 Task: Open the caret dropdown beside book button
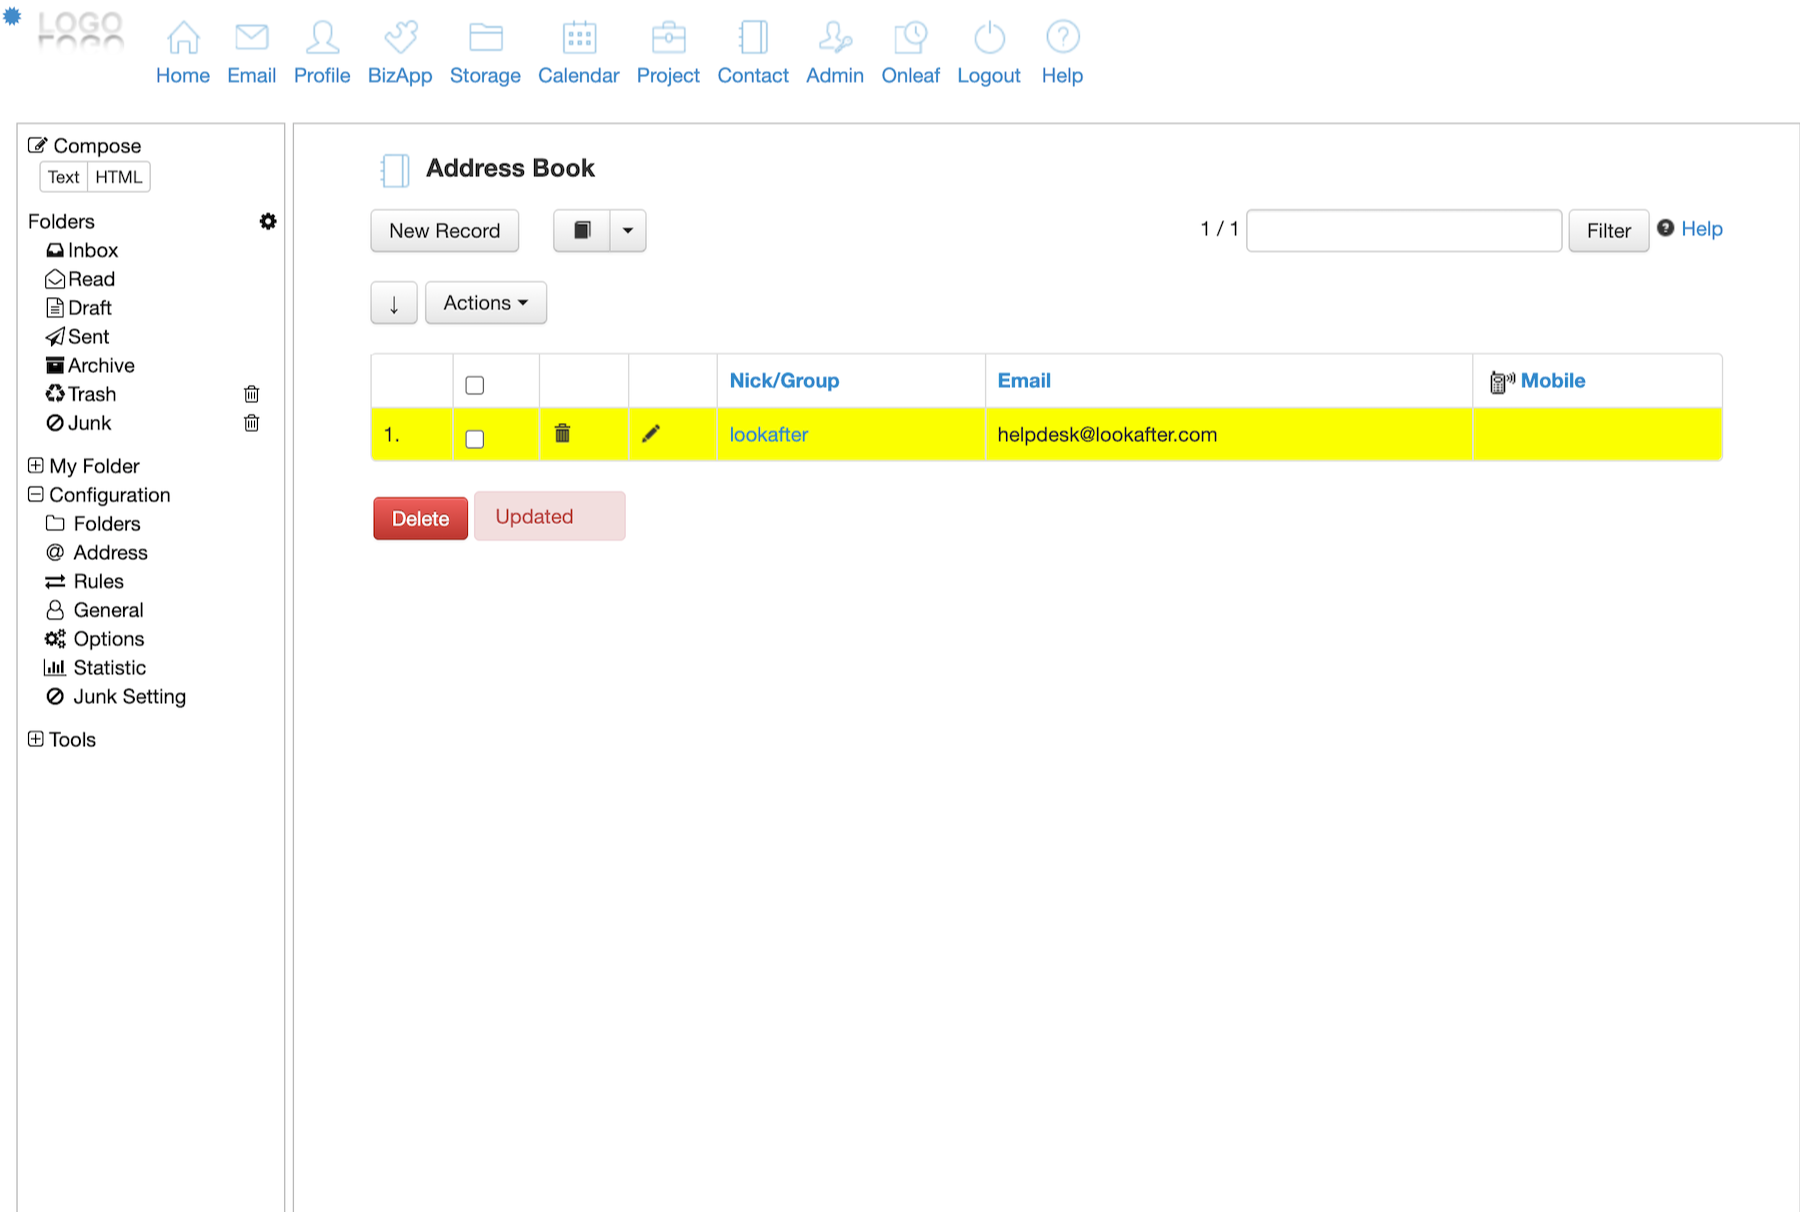tap(628, 230)
